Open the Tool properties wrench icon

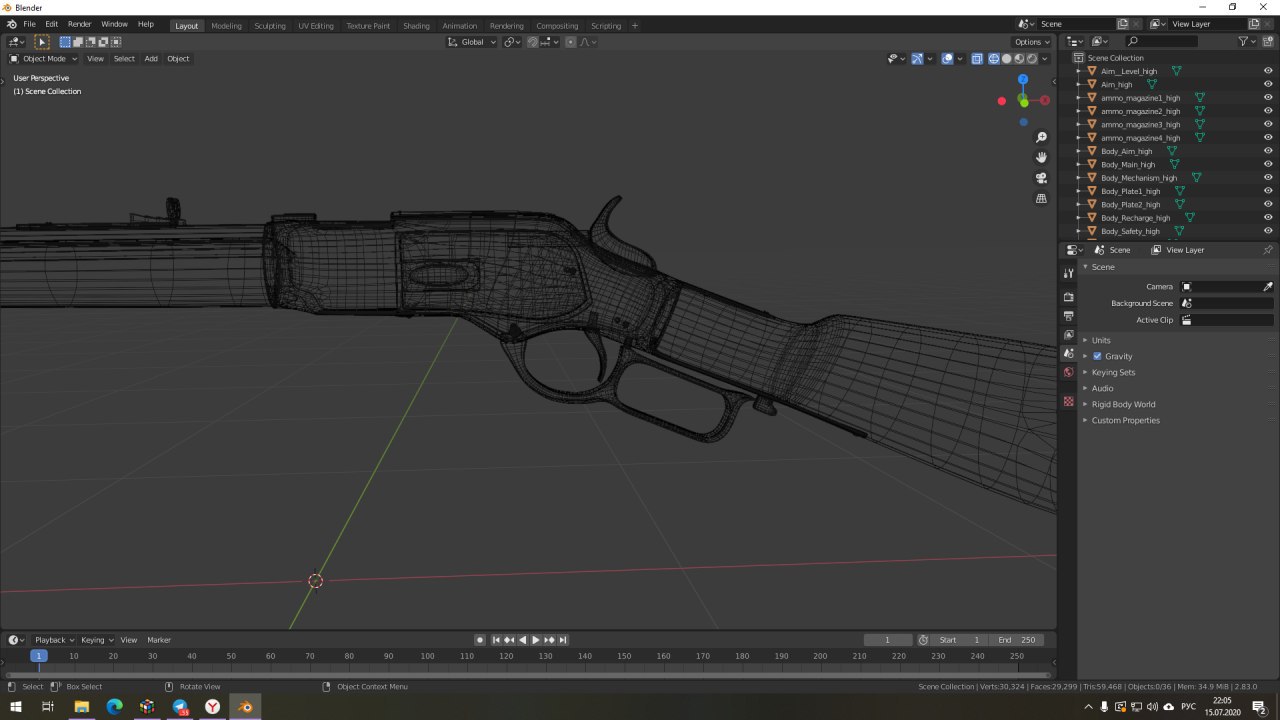(x=1068, y=273)
